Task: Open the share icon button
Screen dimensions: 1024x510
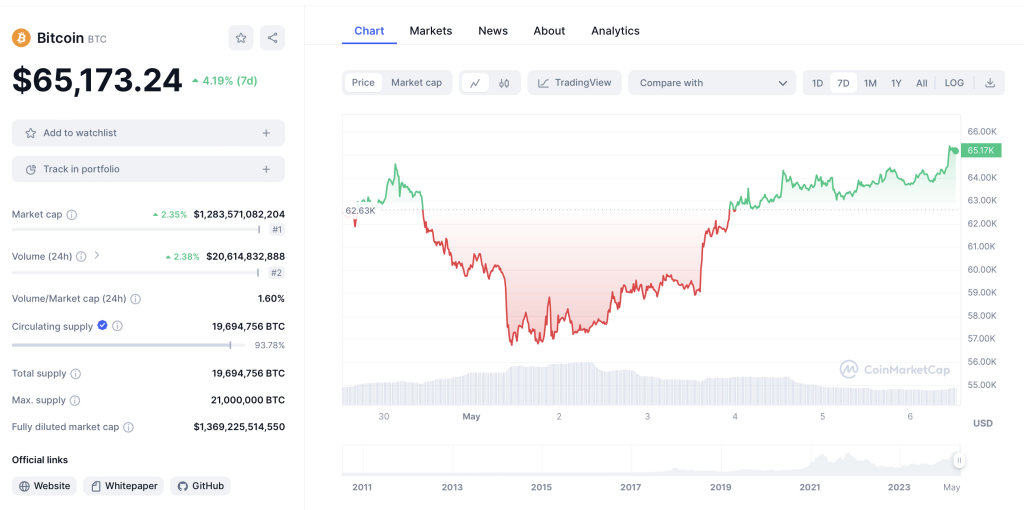Action: coord(272,38)
